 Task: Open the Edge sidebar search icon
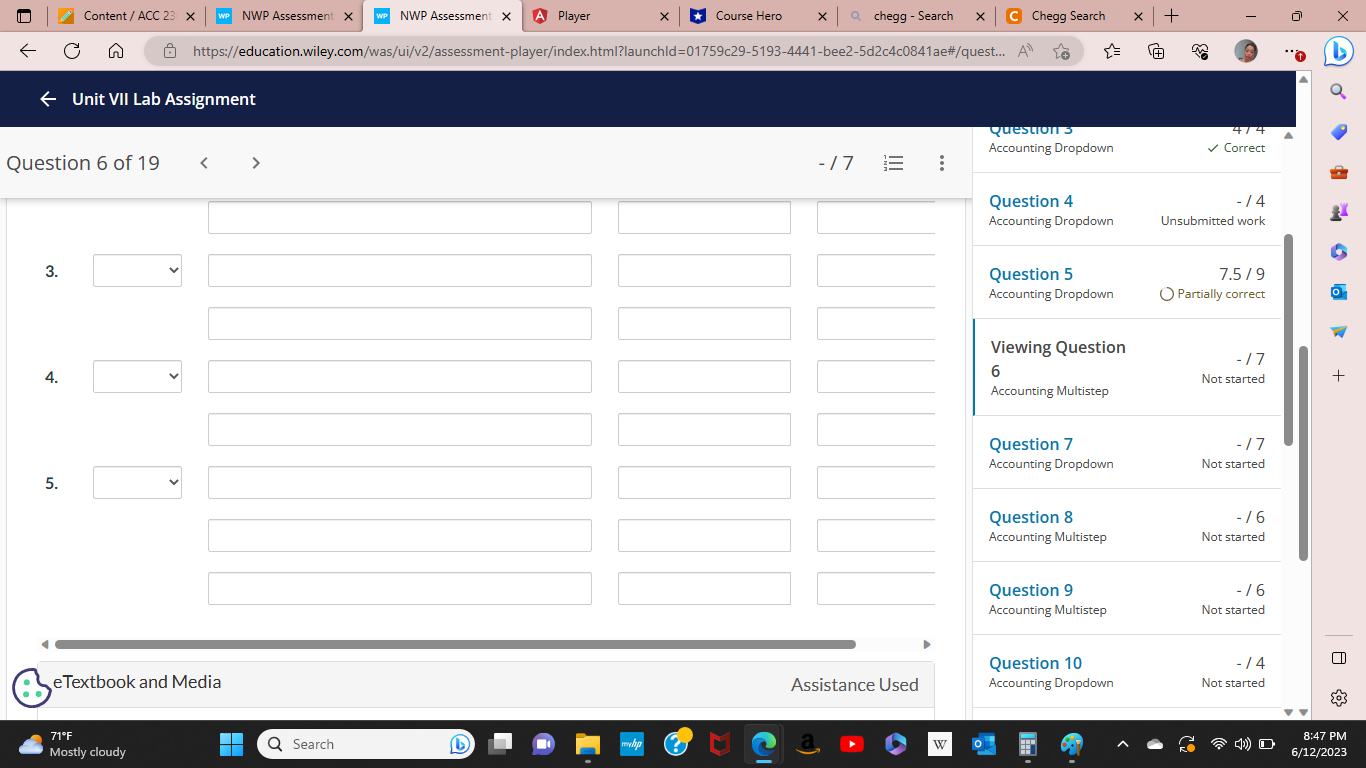click(1338, 91)
